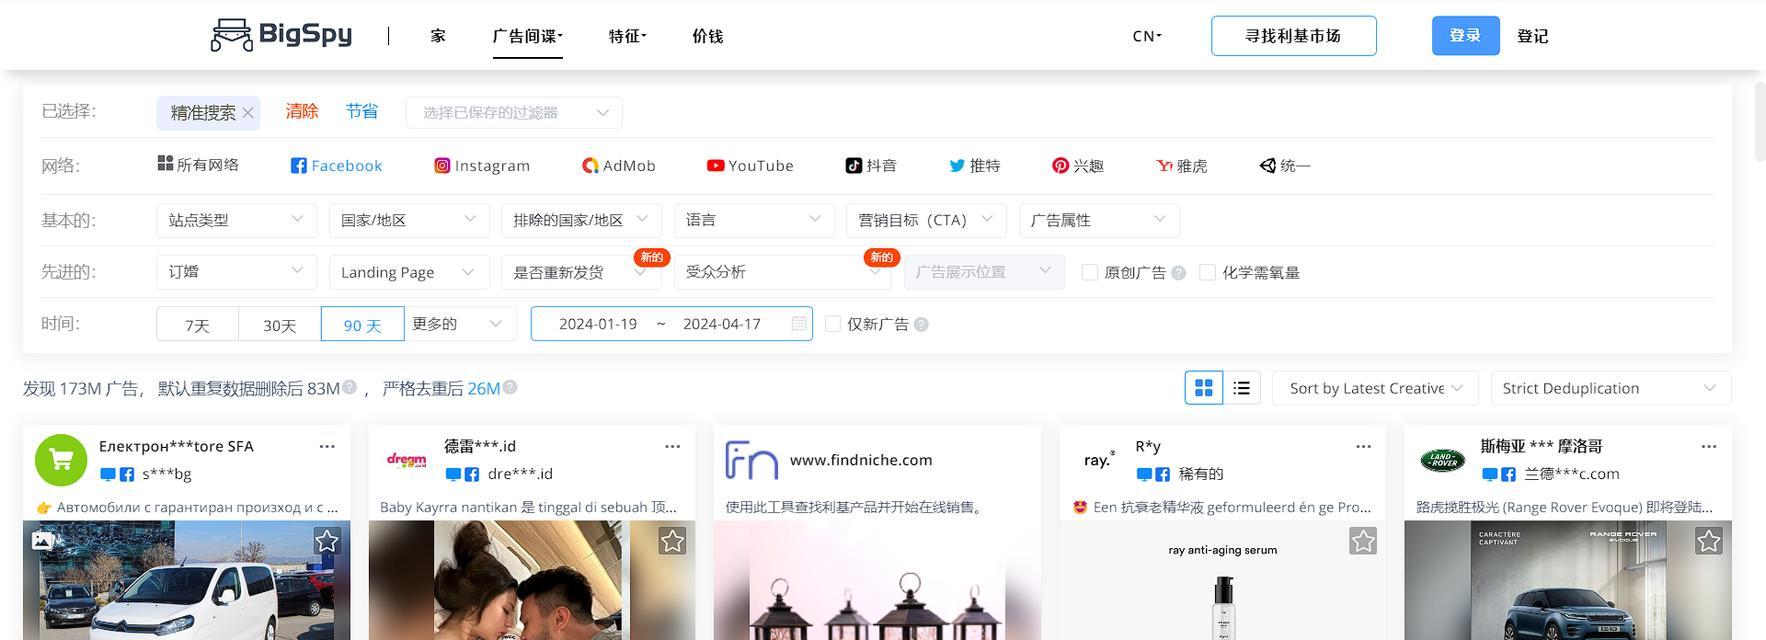Check the 仅新广告 checkbox
The height and width of the screenshot is (640, 1766).
(x=832, y=324)
